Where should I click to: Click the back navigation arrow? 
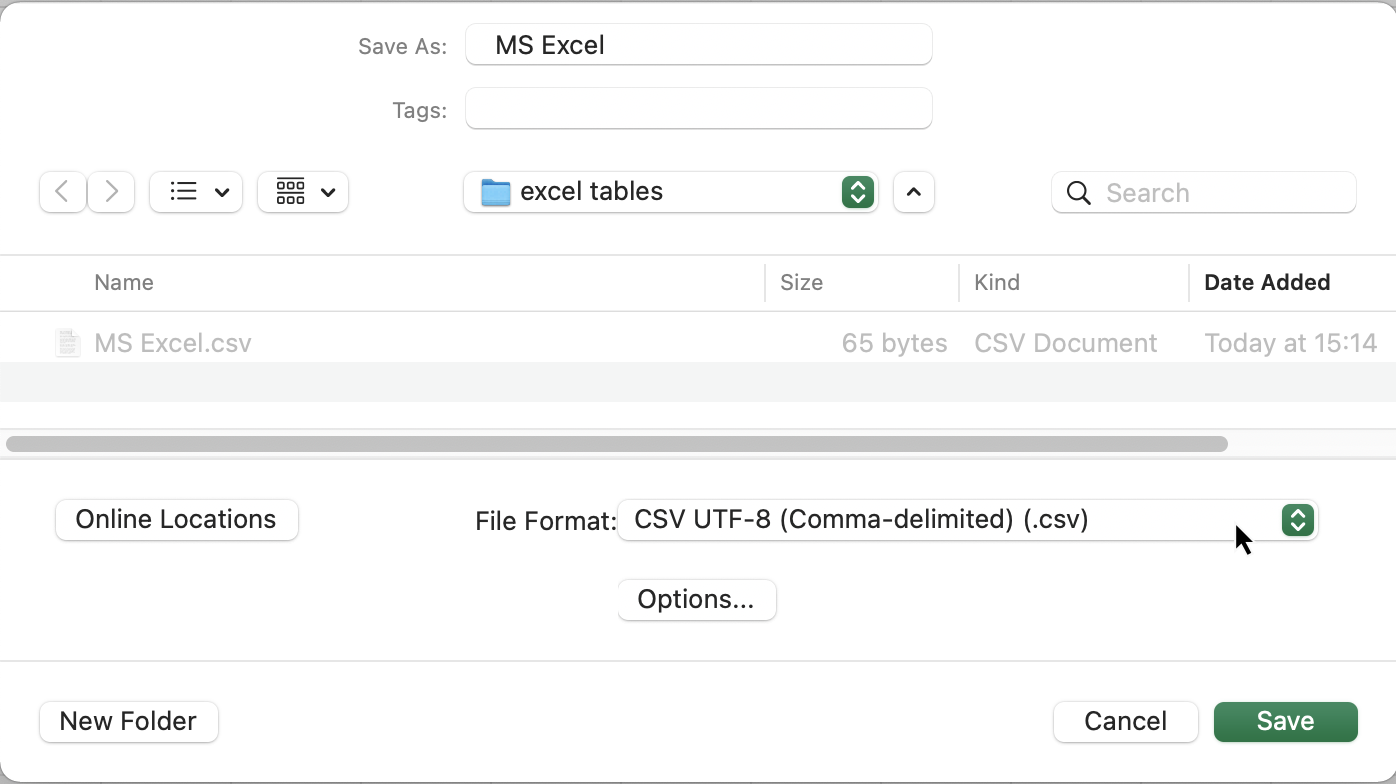pos(61,192)
